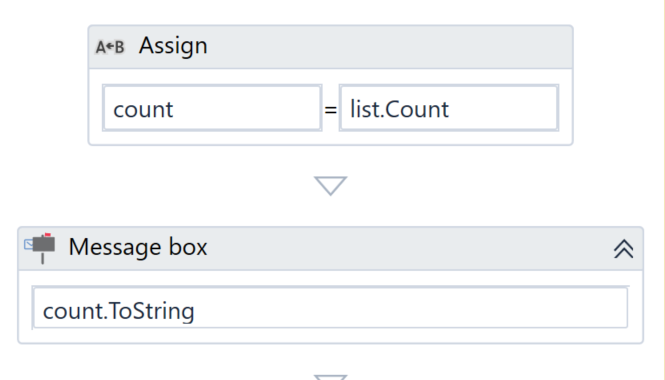Click the drop-point triangle below Assign
This screenshot has height=380, width=665.
coord(331,186)
